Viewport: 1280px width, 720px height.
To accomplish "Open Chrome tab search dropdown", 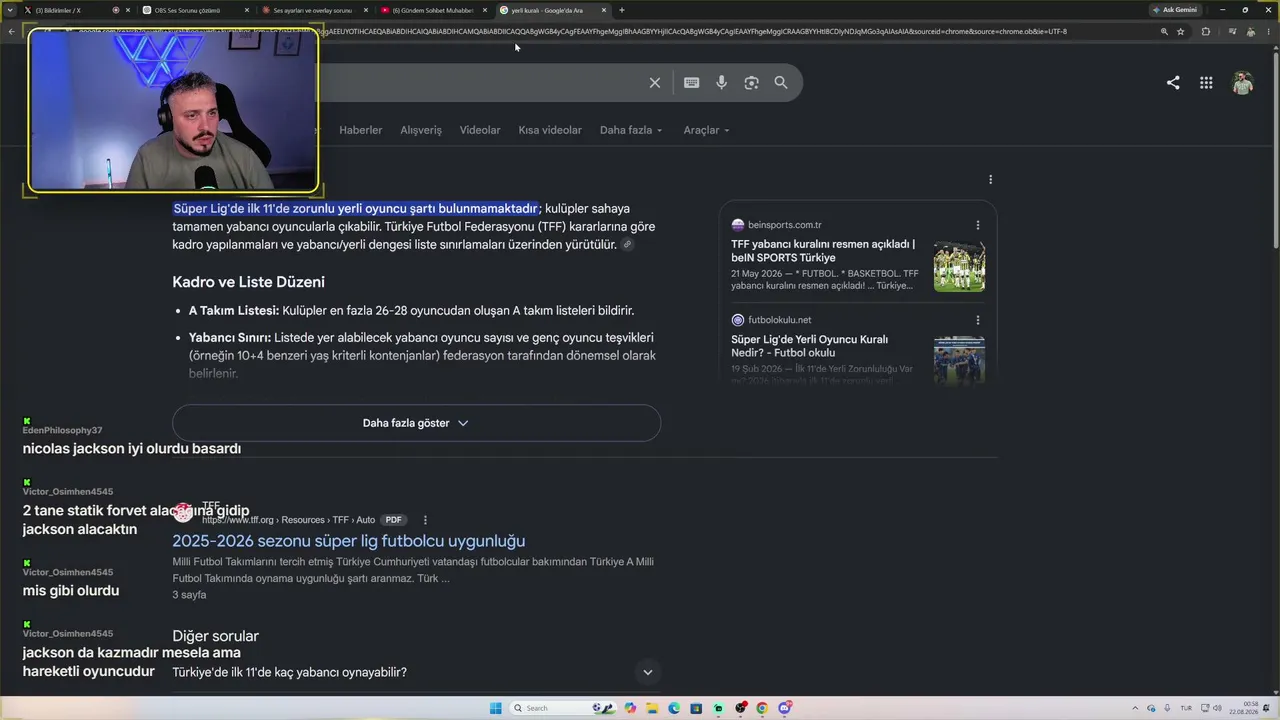I will (11, 10).
